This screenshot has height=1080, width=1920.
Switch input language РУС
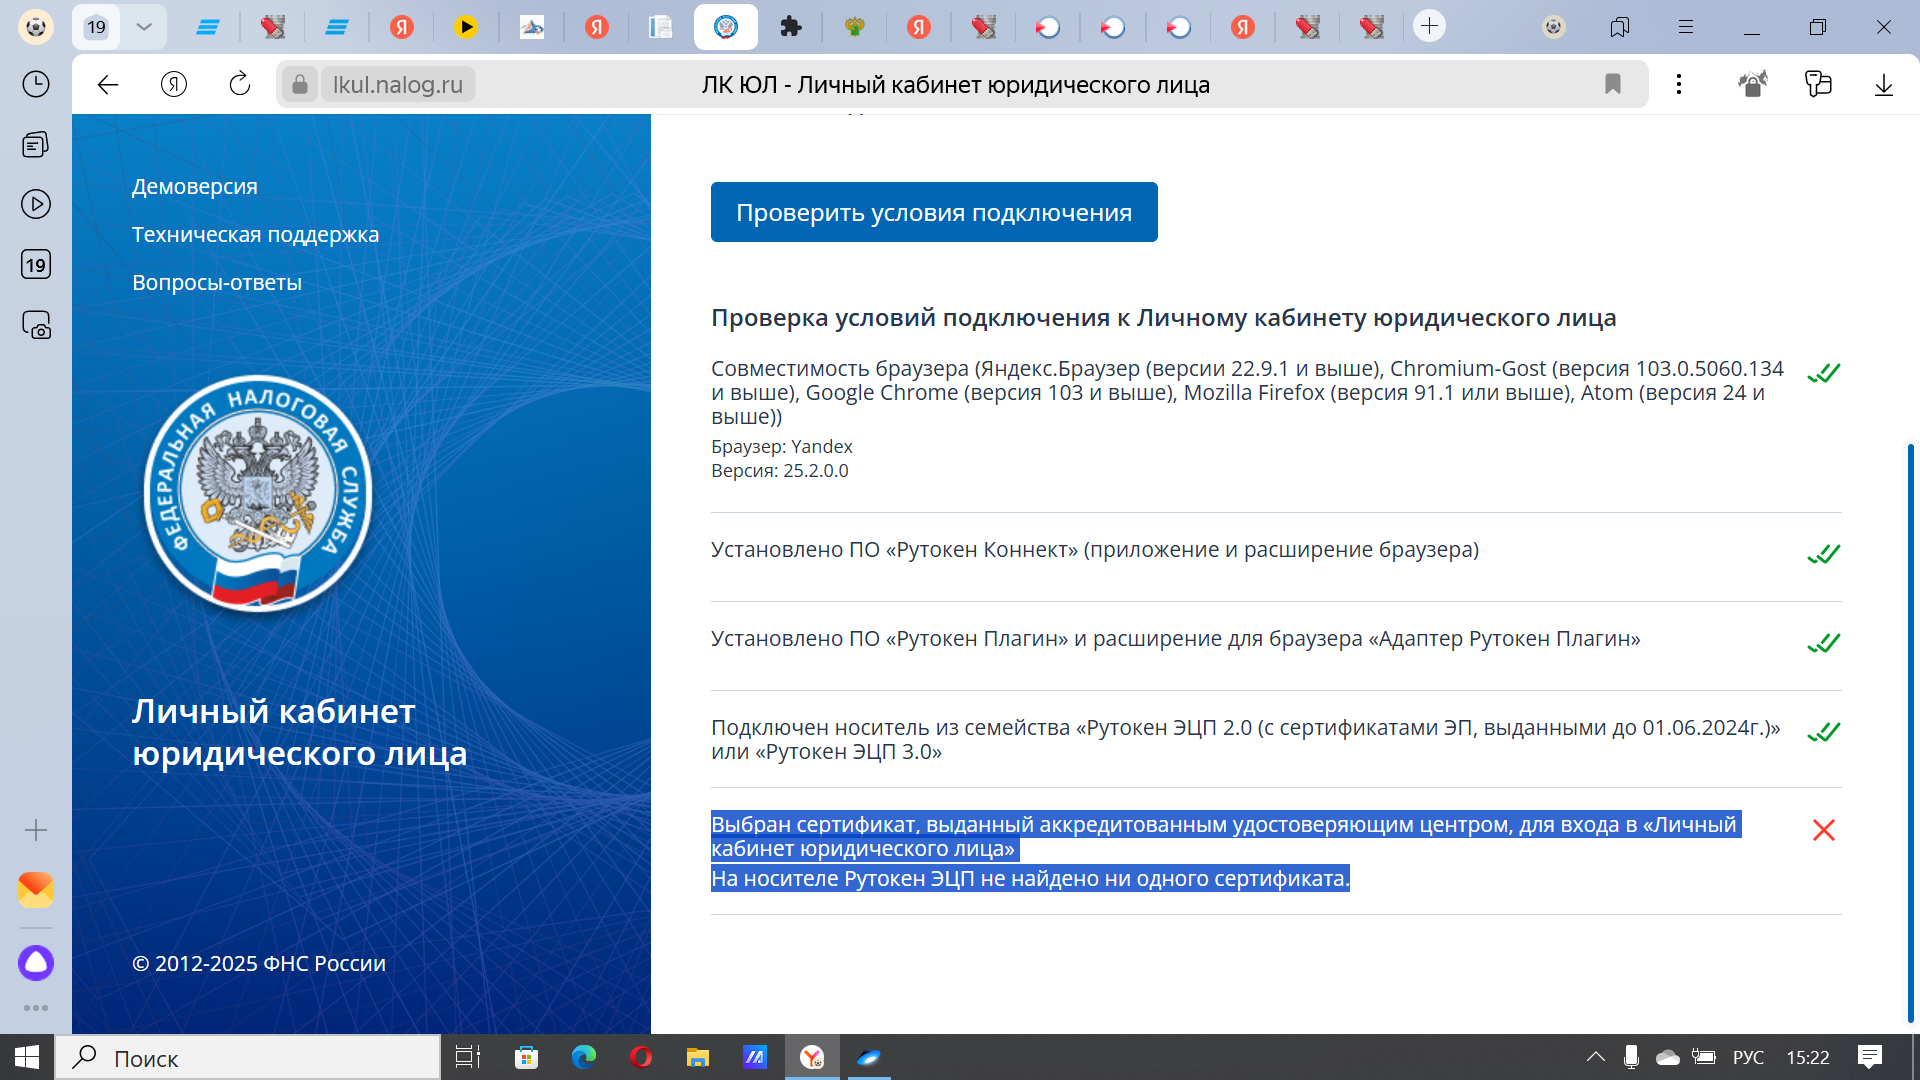point(1748,1057)
